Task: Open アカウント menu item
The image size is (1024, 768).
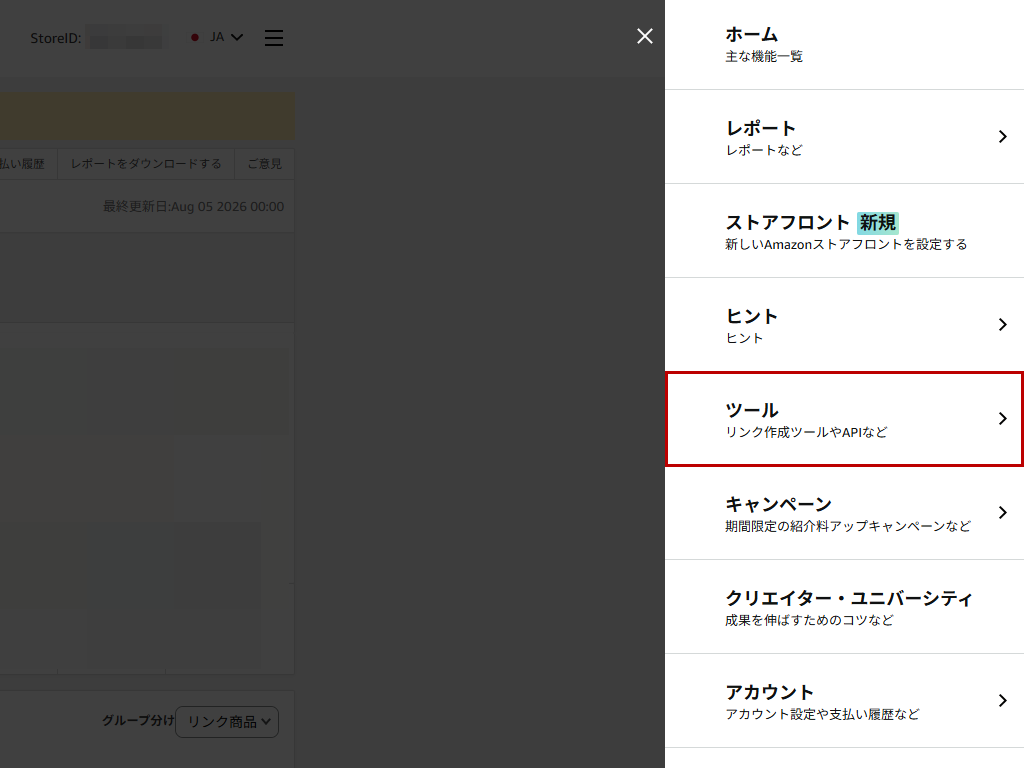Action: click(x=844, y=701)
